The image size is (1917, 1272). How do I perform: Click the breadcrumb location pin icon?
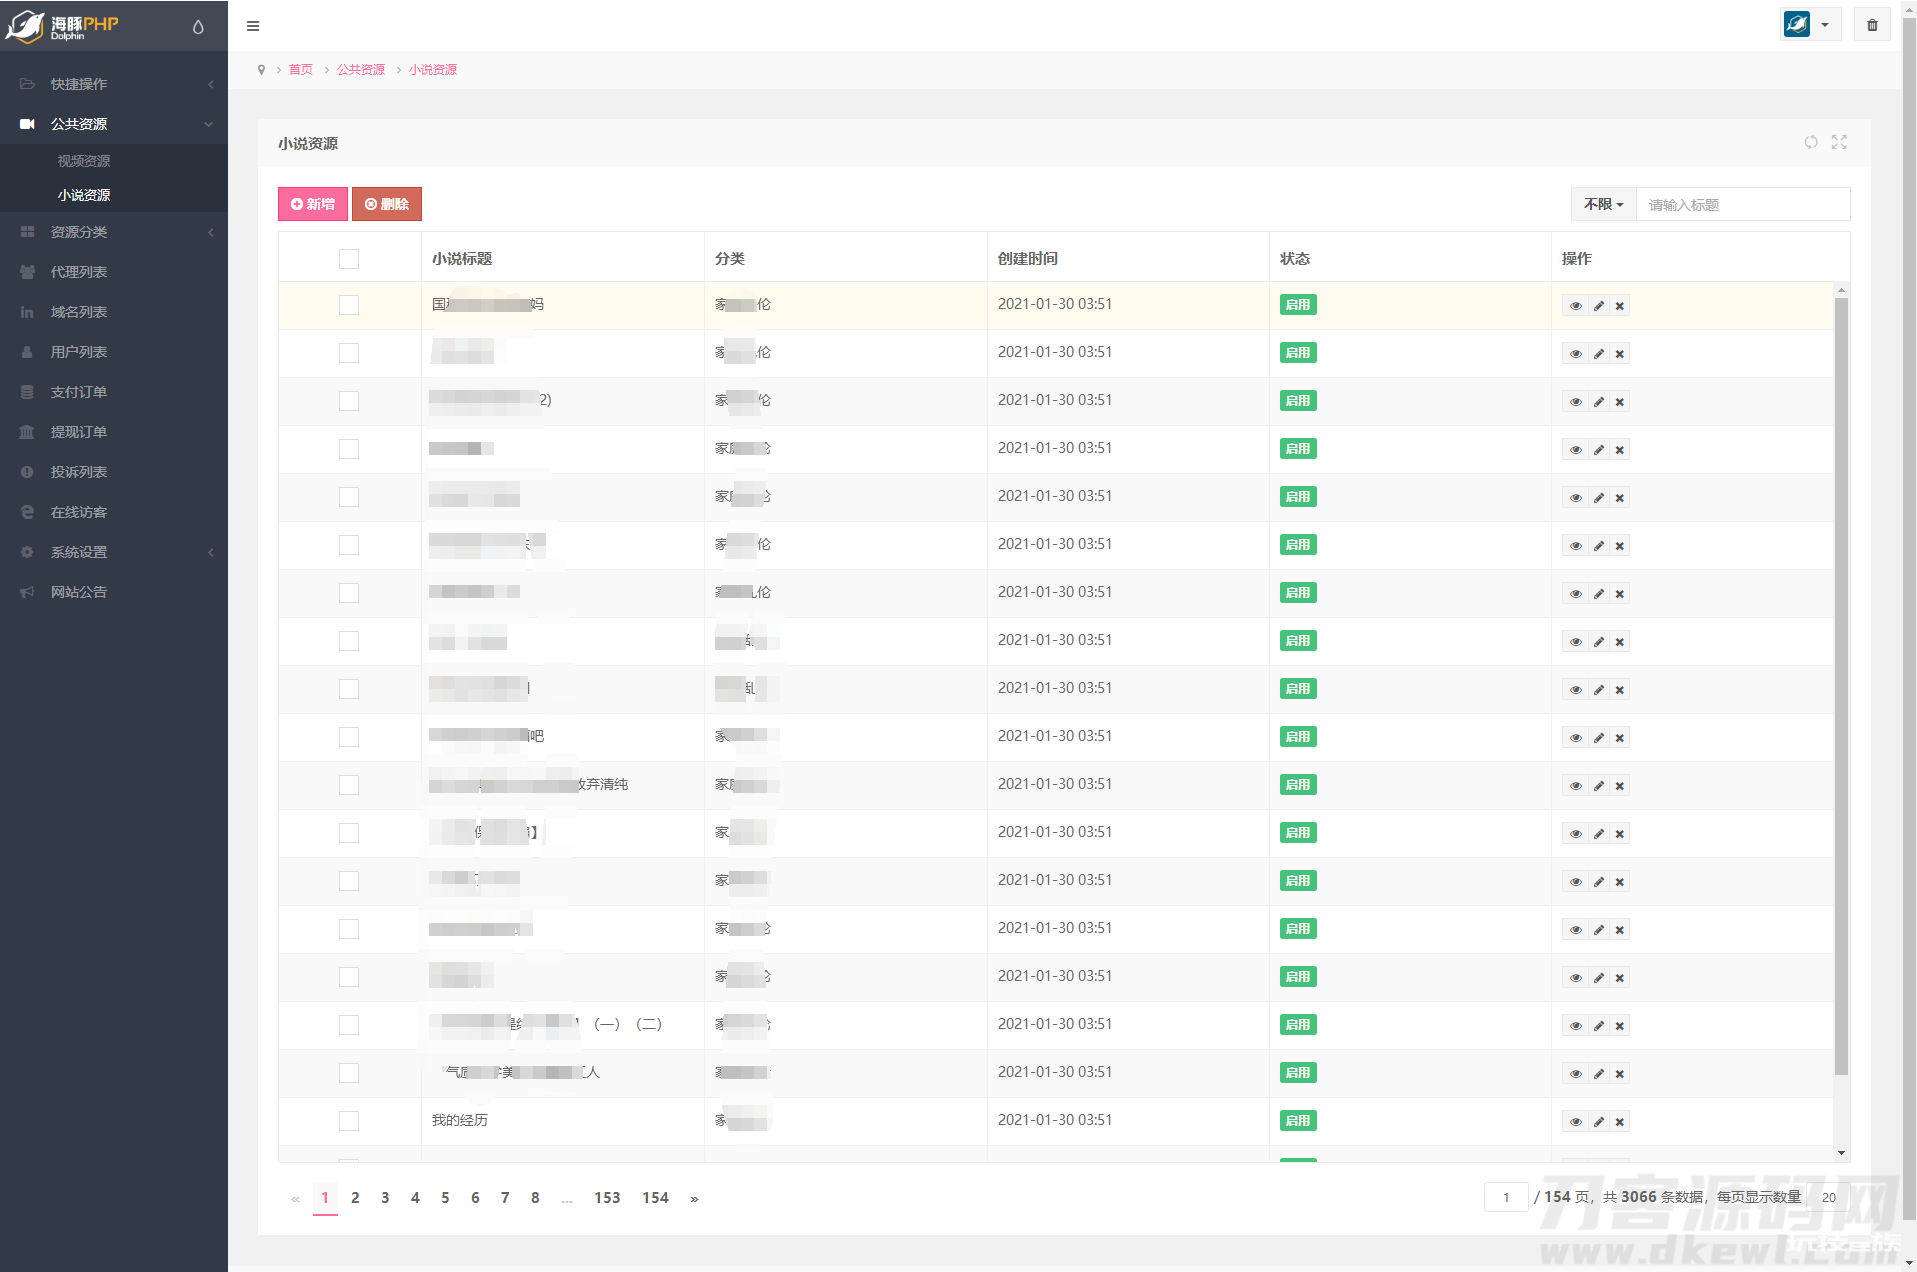click(261, 70)
